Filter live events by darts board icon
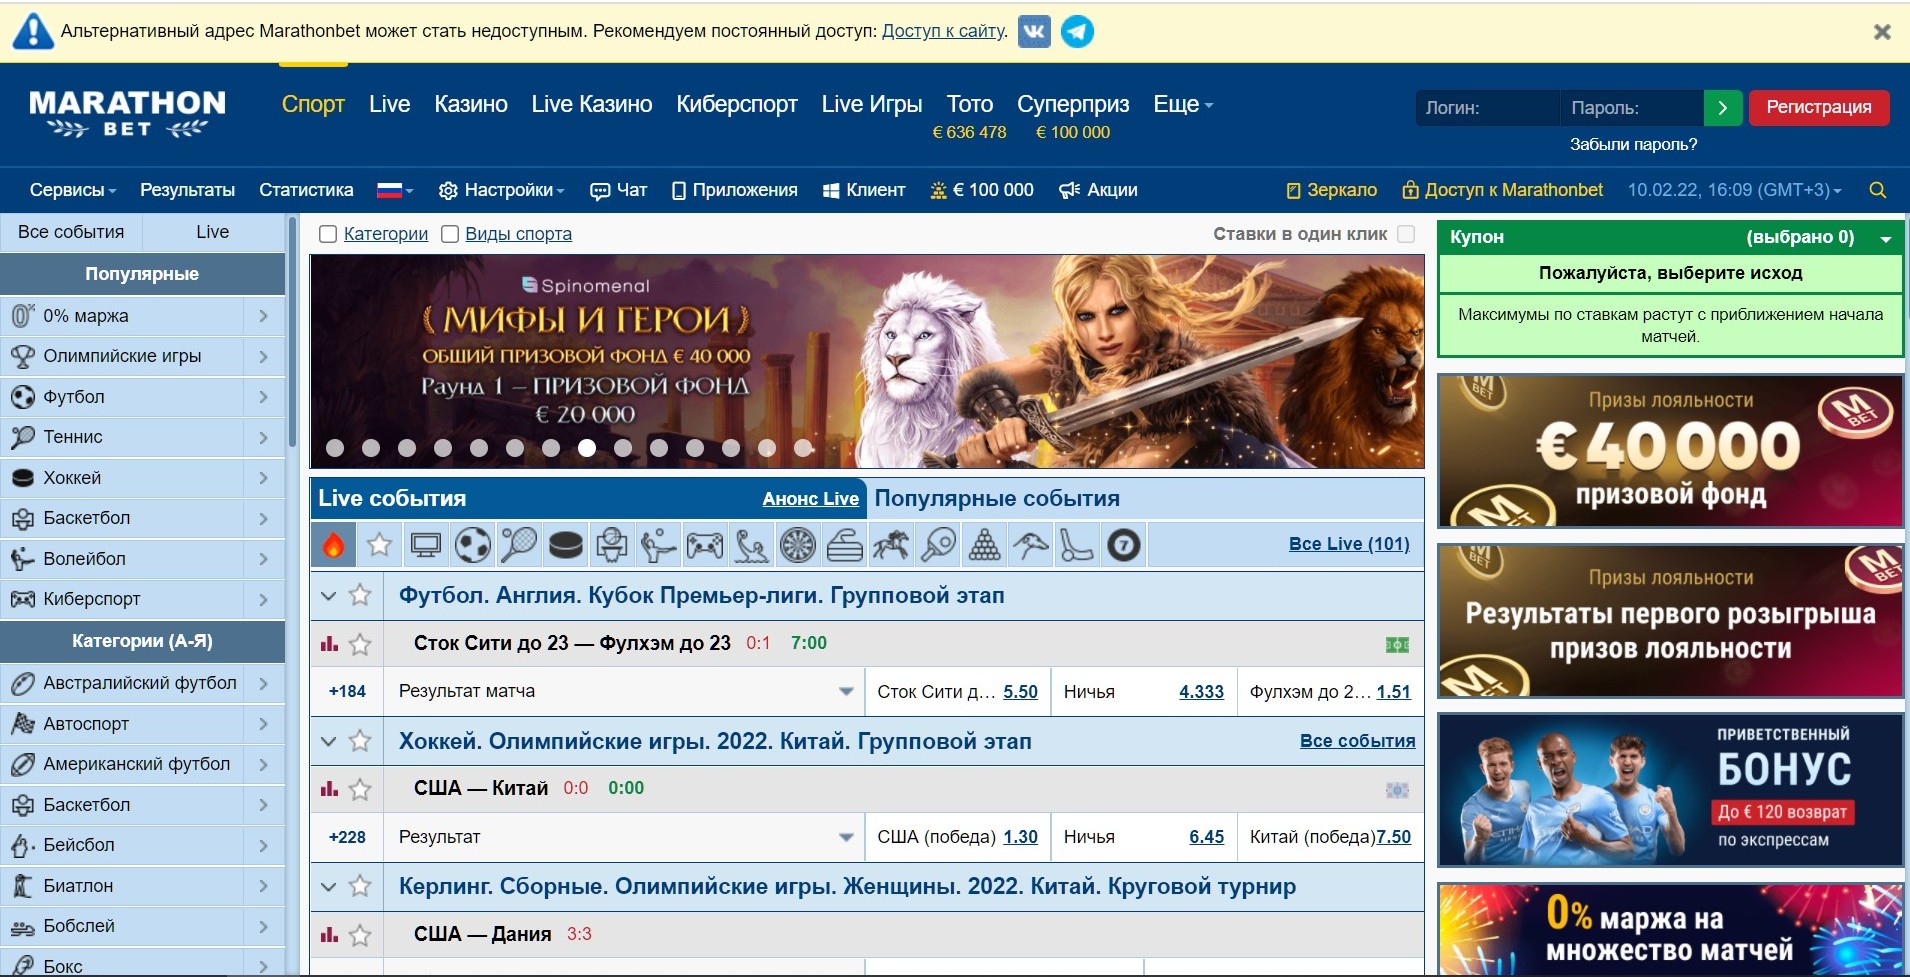This screenshot has width=1910, height=977. point(798,545)
